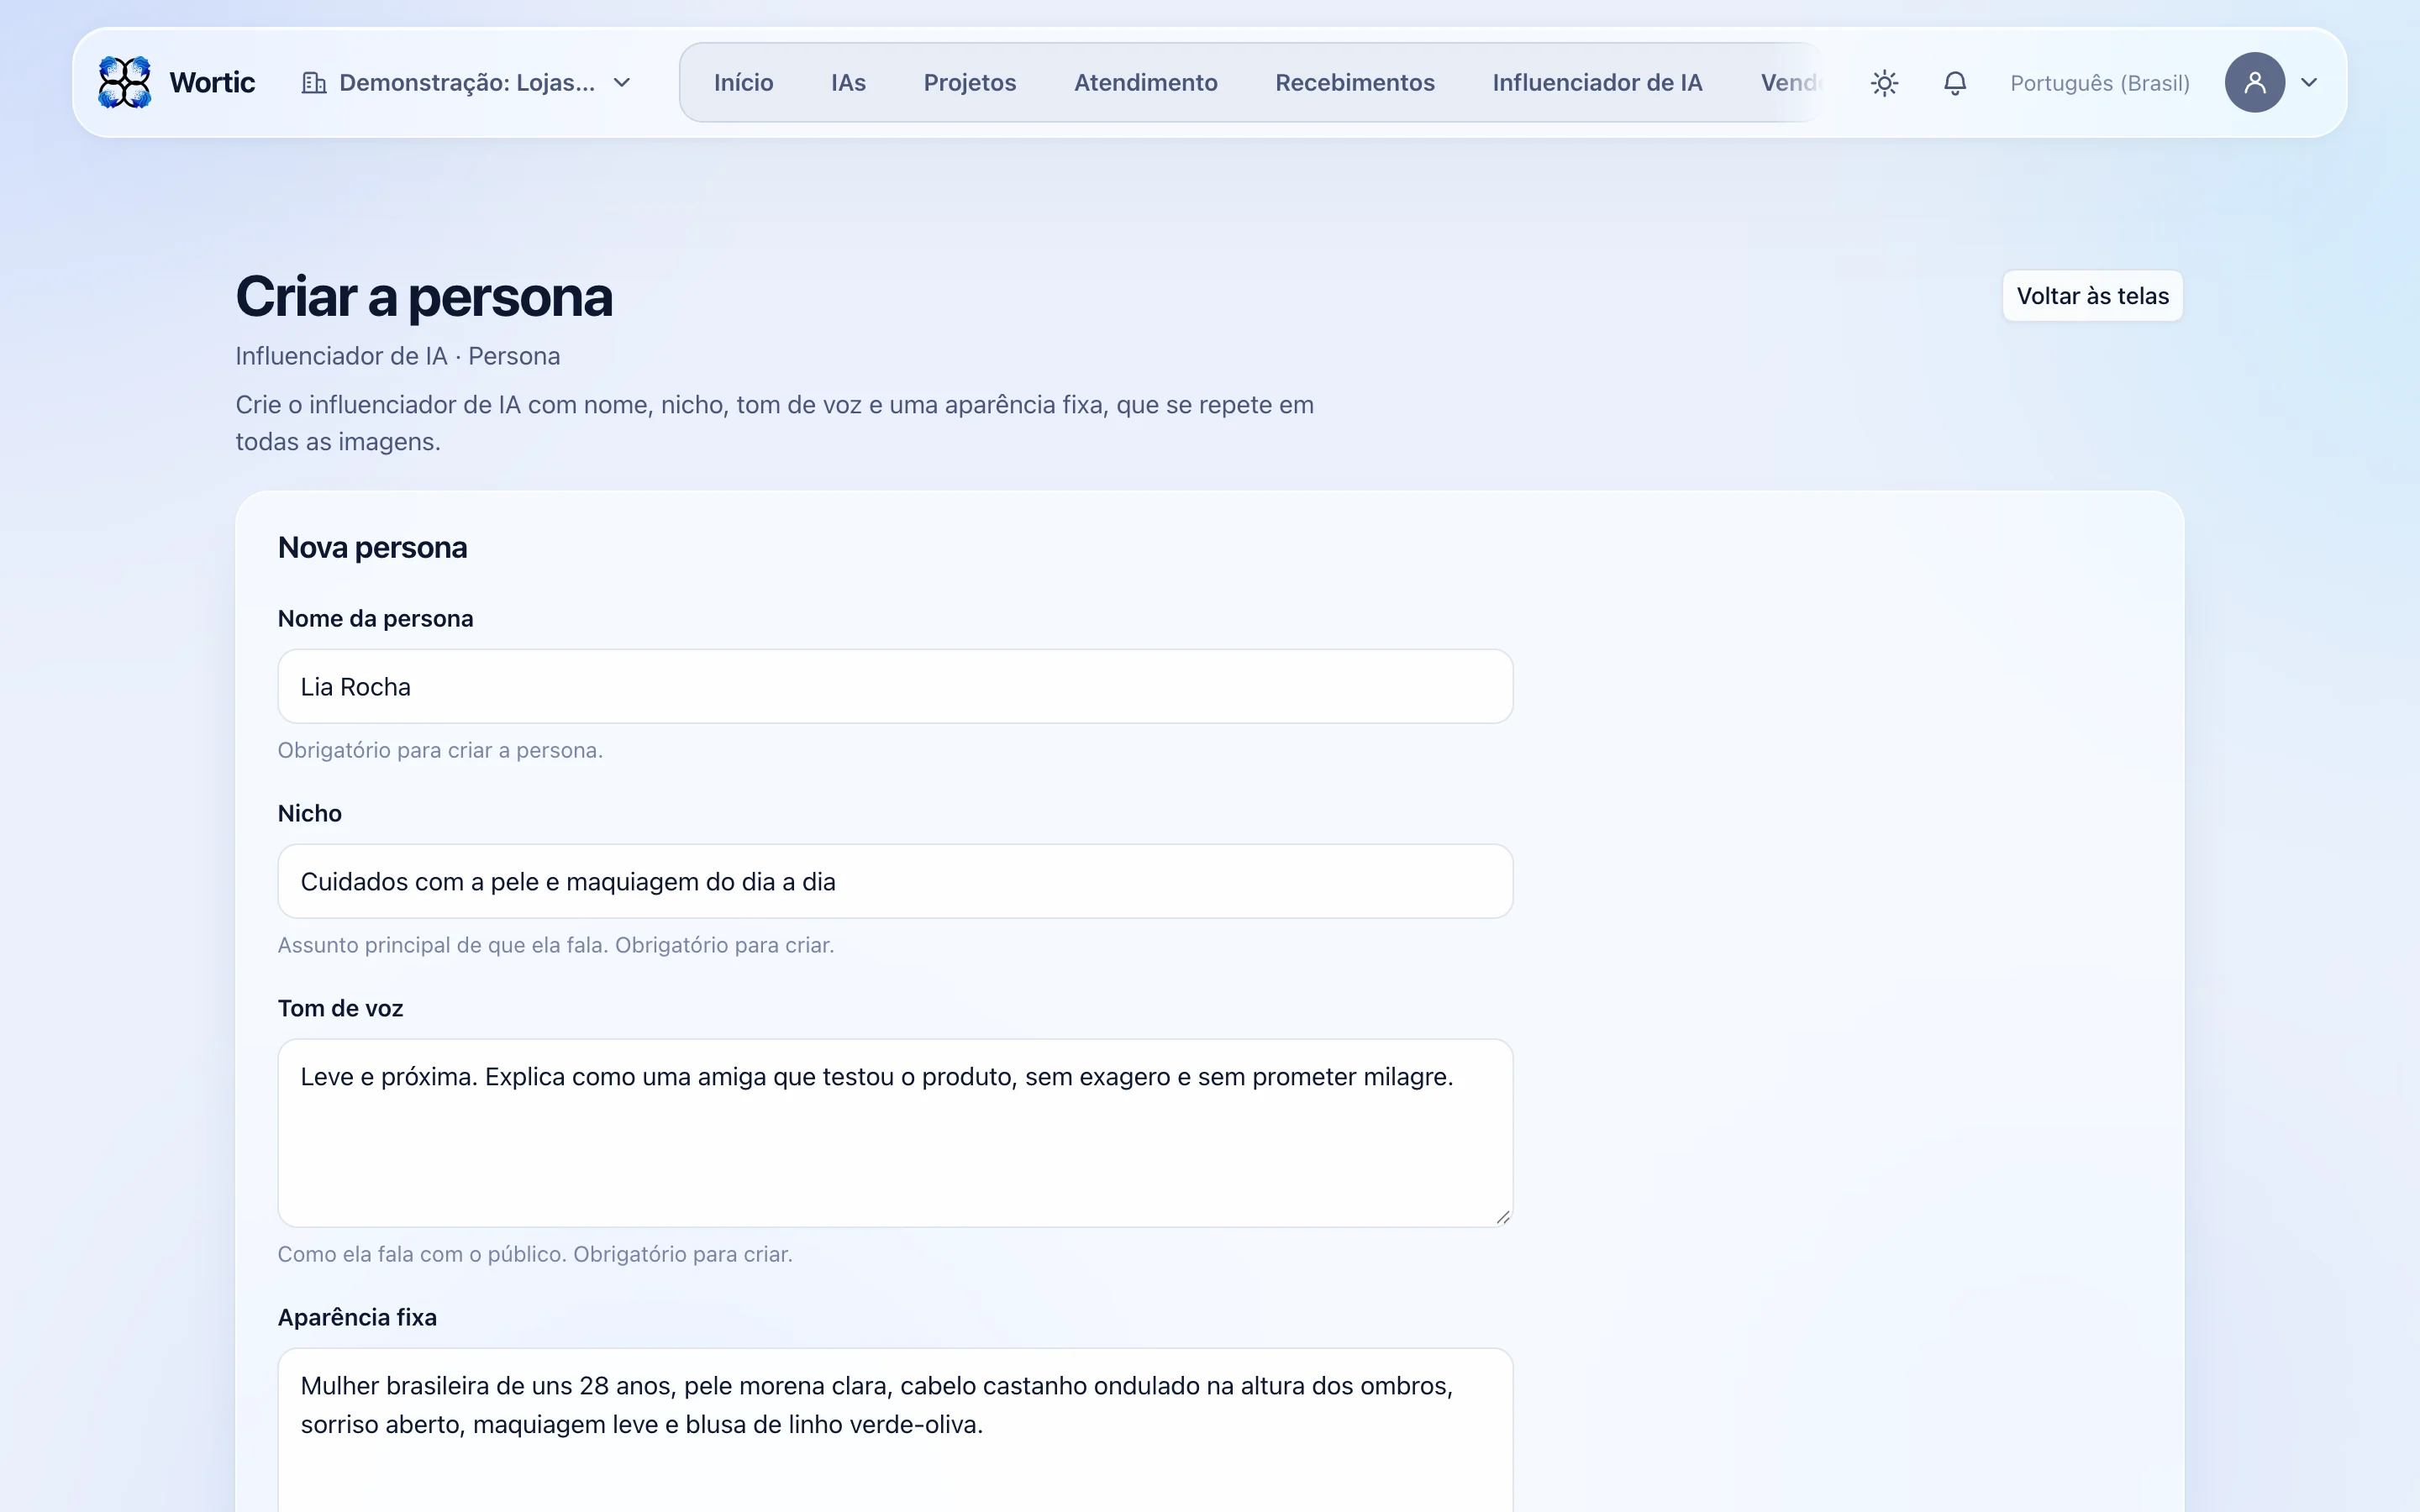Viewport: 2420px width, 1512px height.
Task: Focus the Nome da persona field
Action: click(895, 687)
